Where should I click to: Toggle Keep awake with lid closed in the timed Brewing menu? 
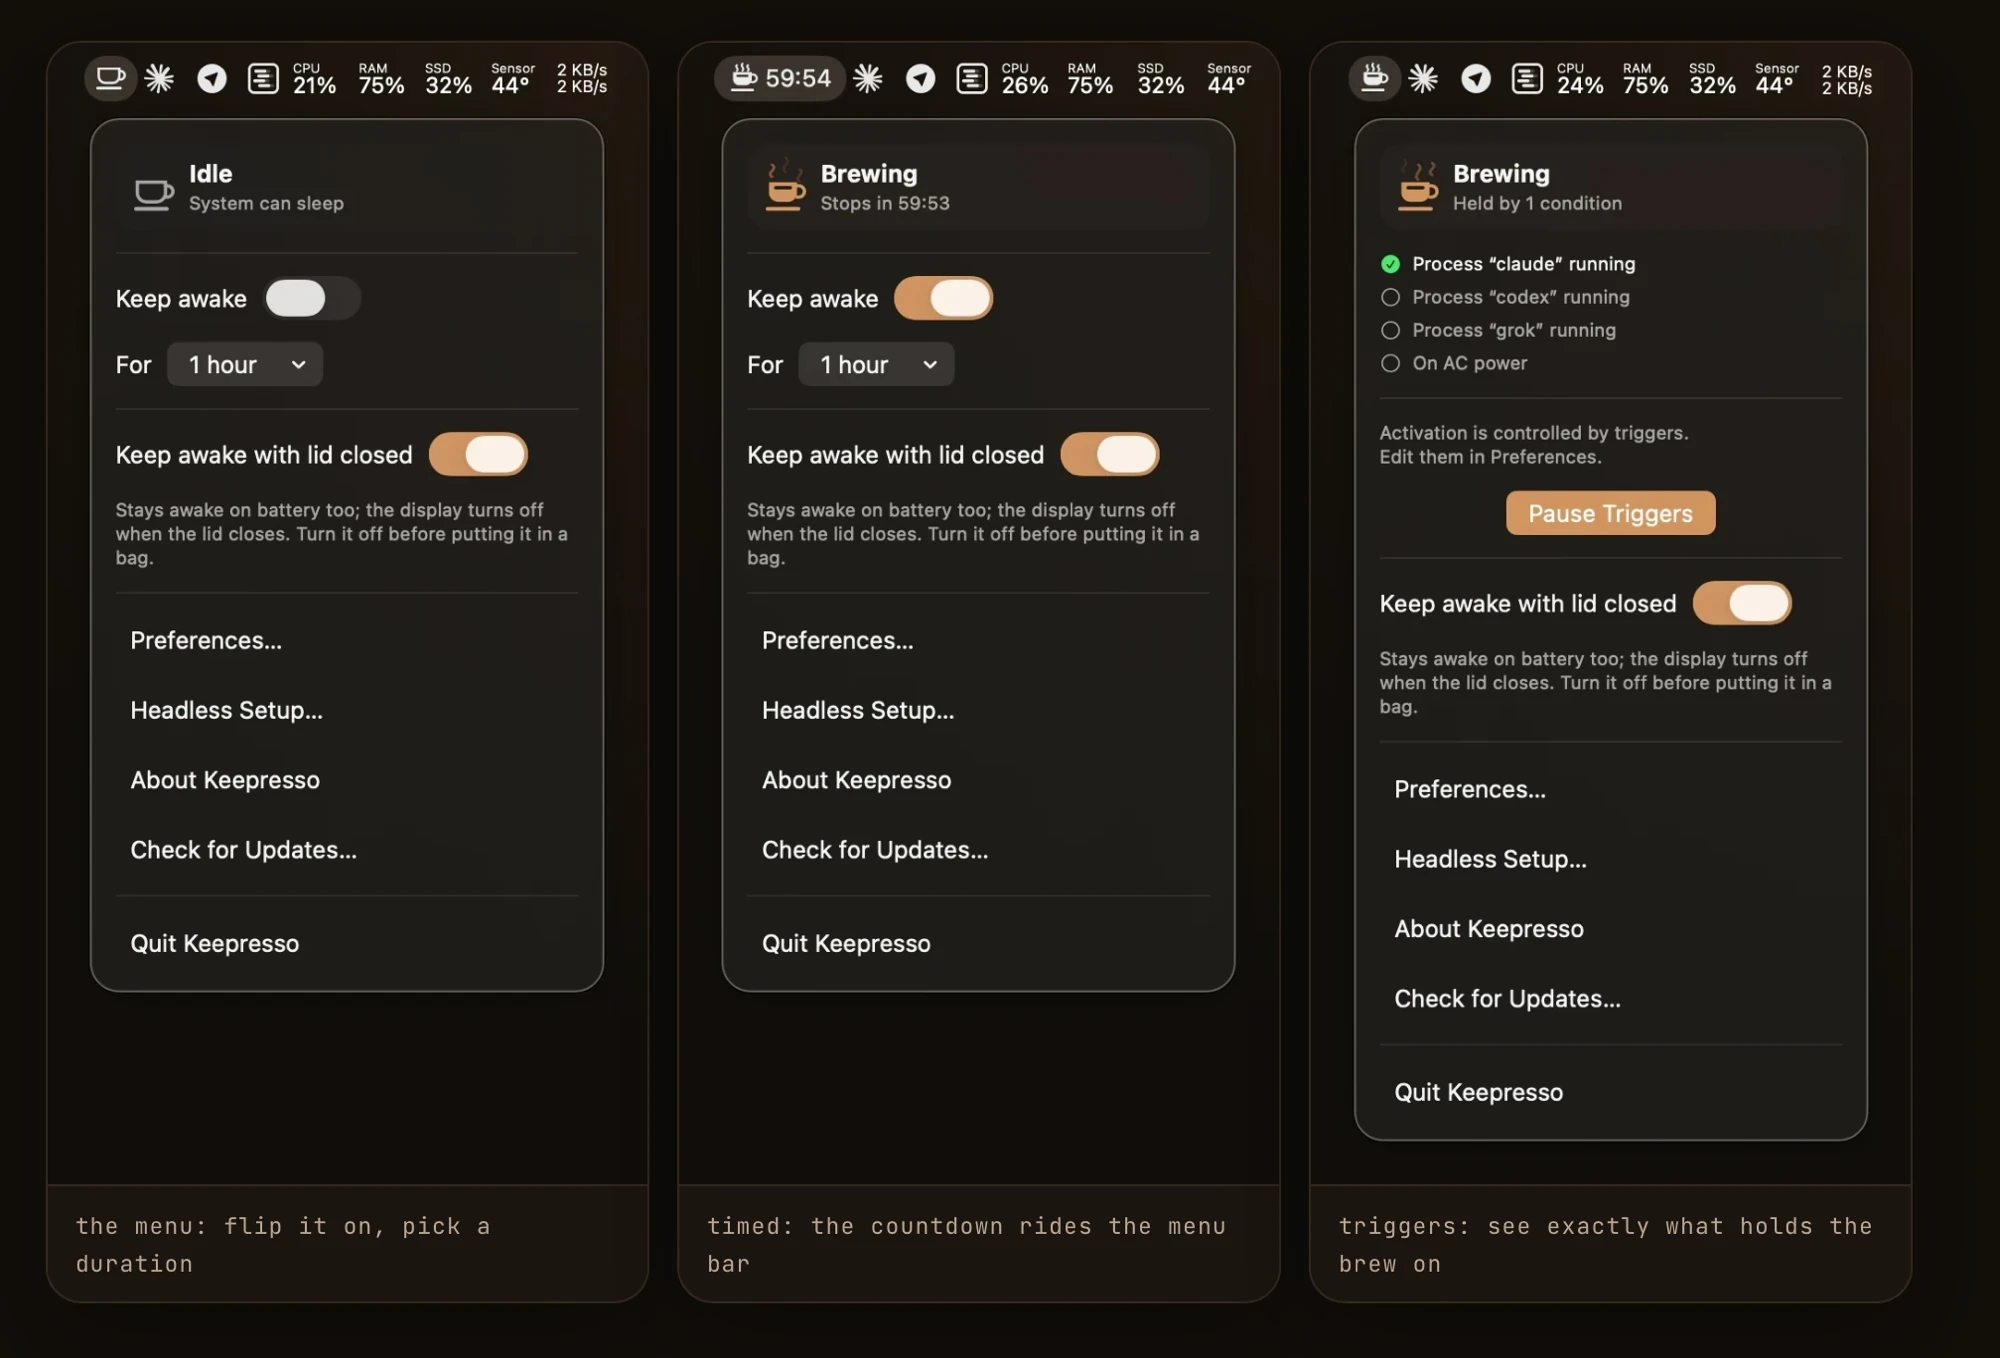click(x=1111, y=454)
